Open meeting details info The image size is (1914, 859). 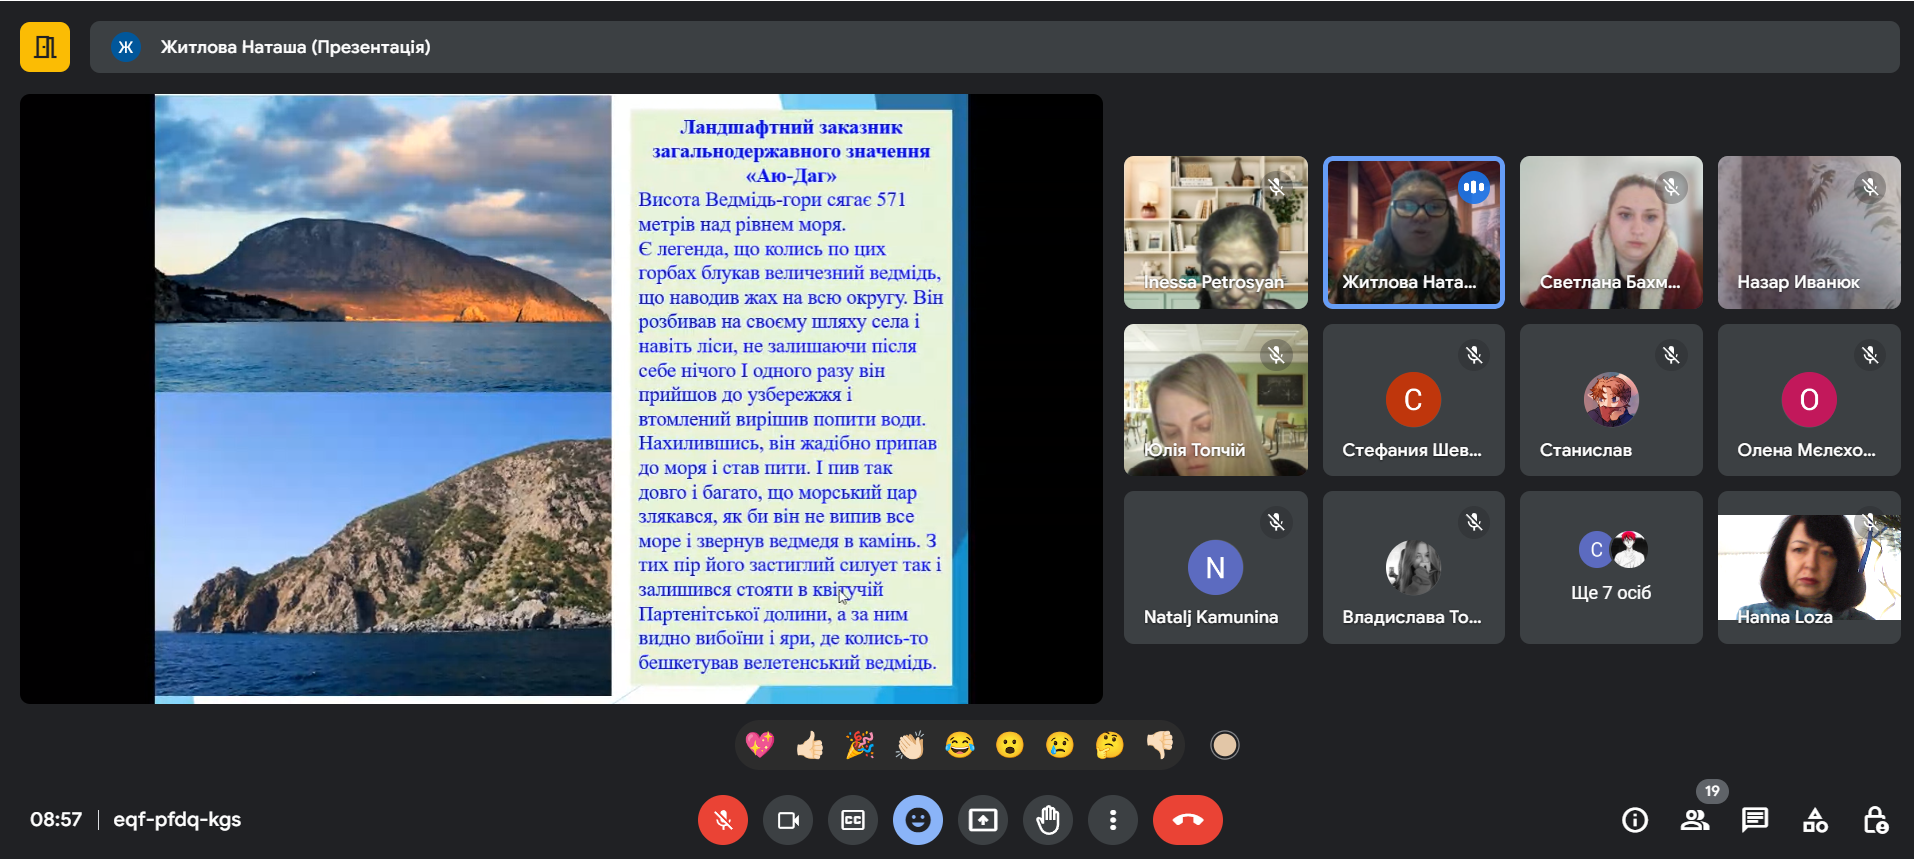pyautogui.click(x=1634, y=820)
